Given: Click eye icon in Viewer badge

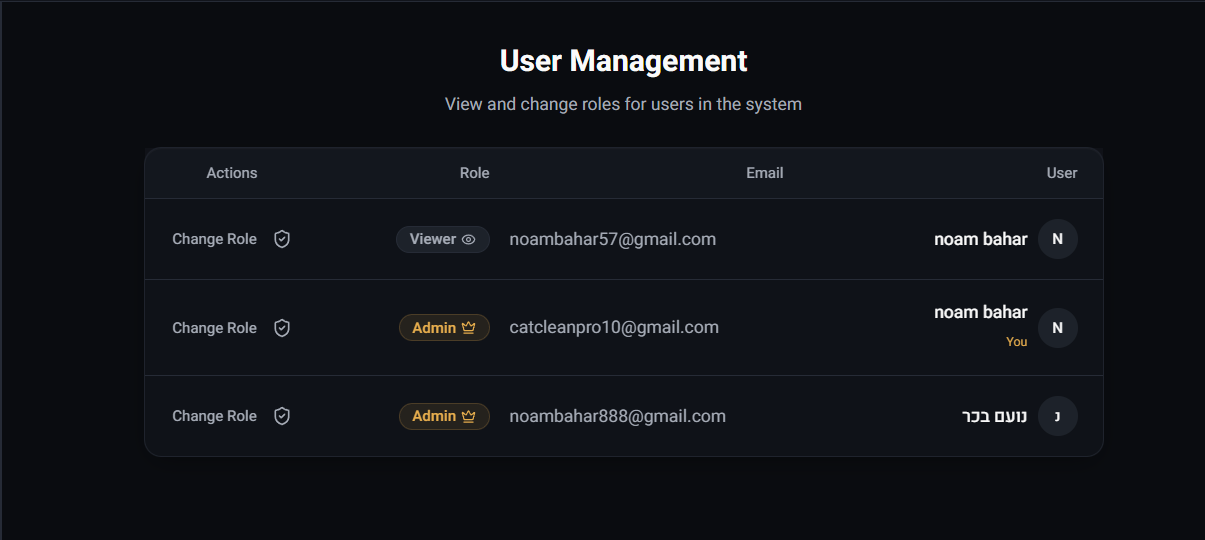Looking at the screenshot, I should (x=469, y=239).
